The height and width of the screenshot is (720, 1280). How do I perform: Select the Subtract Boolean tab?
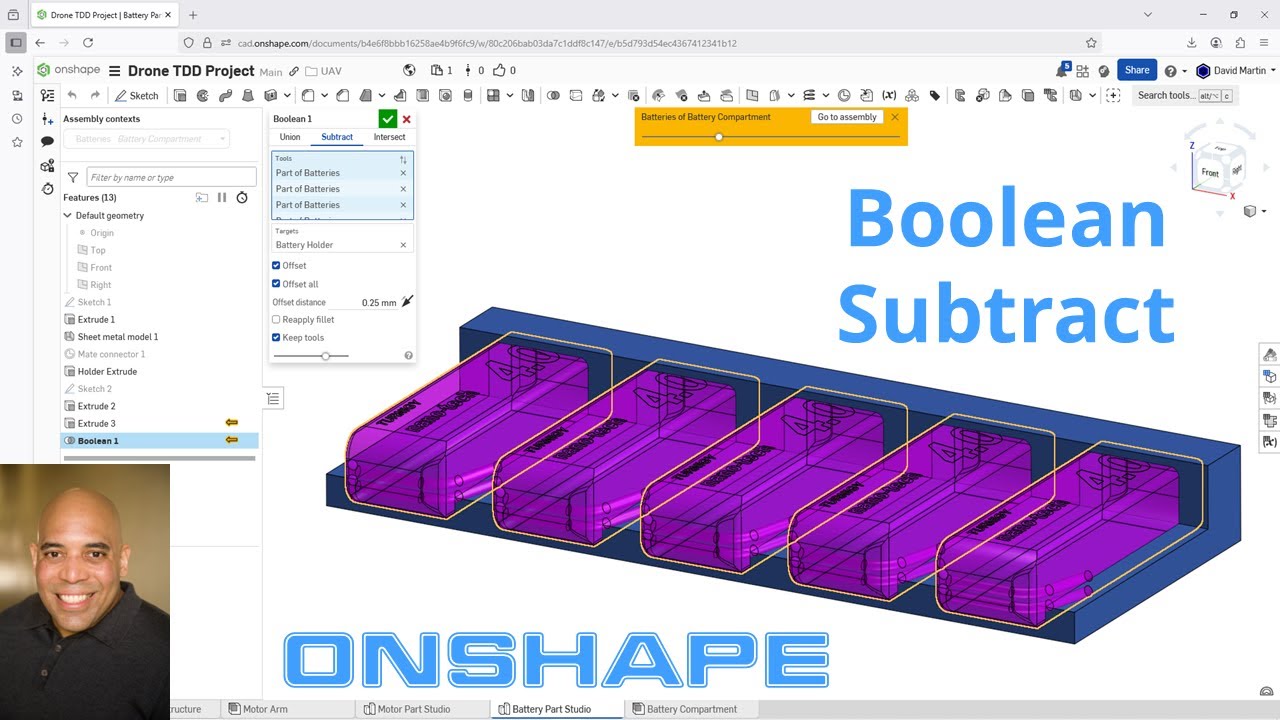point(337,137)
